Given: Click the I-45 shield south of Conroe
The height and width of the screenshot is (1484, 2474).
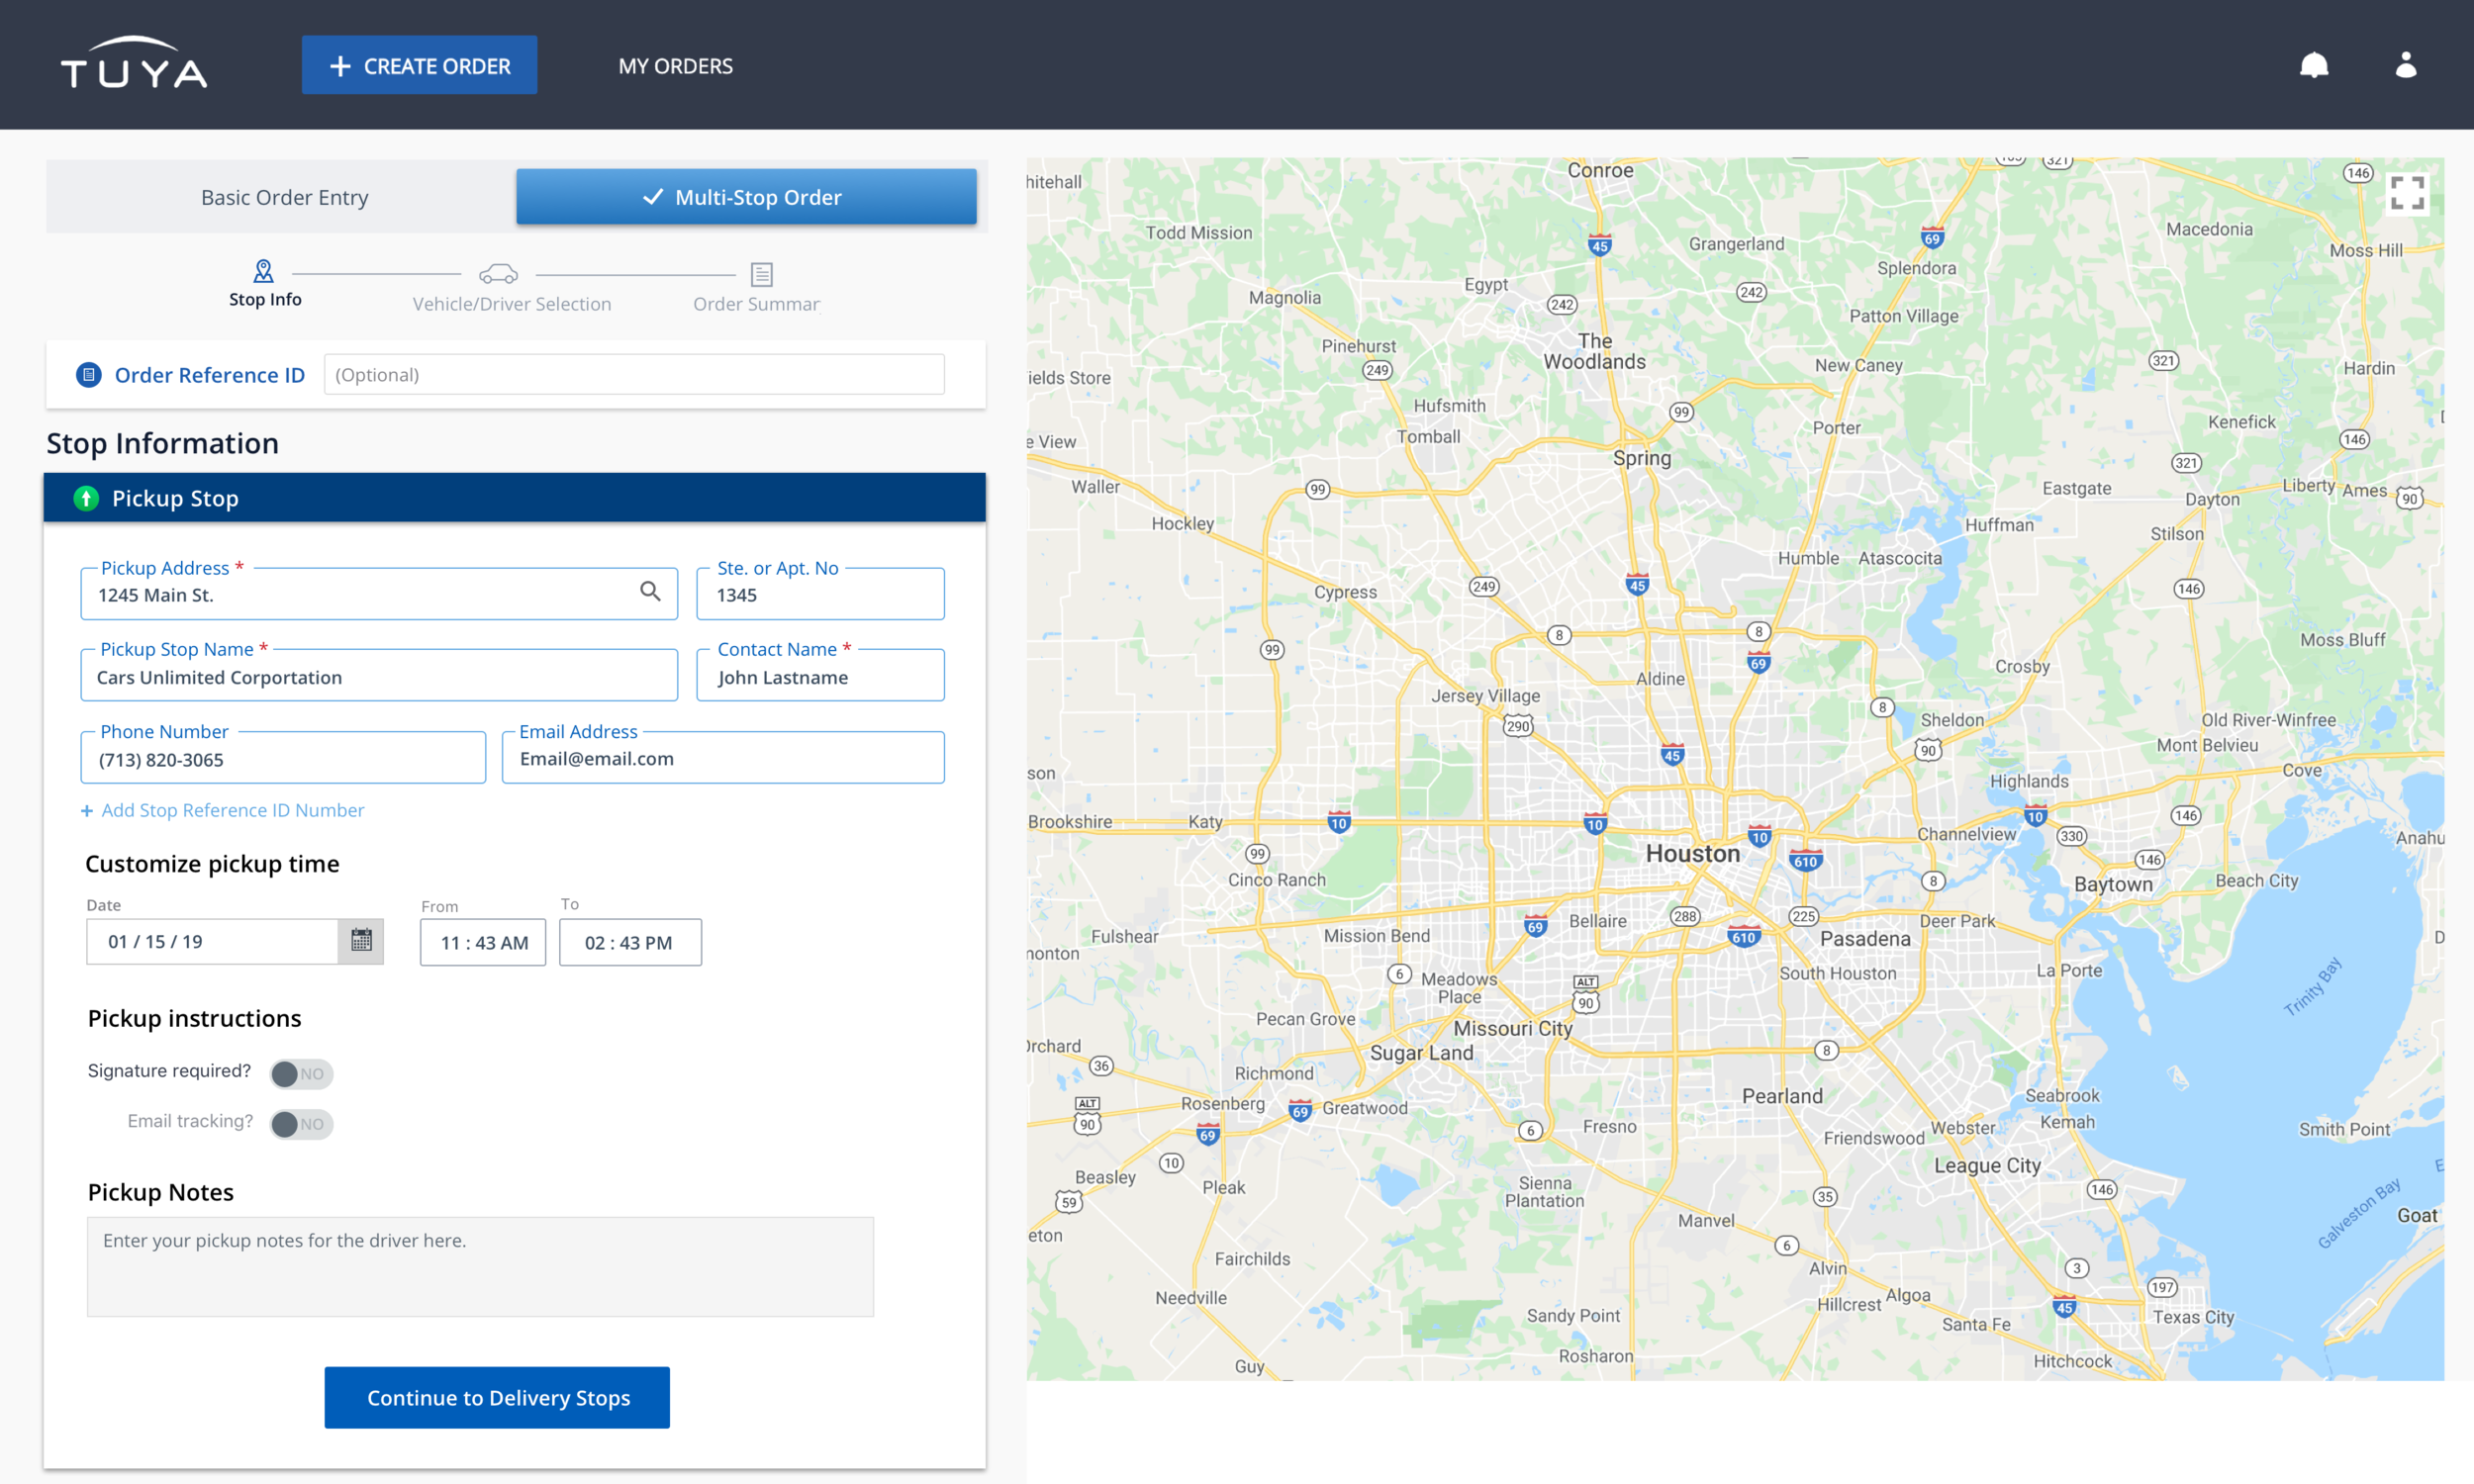Looking at the screenshot, I should coord(1600,244).
